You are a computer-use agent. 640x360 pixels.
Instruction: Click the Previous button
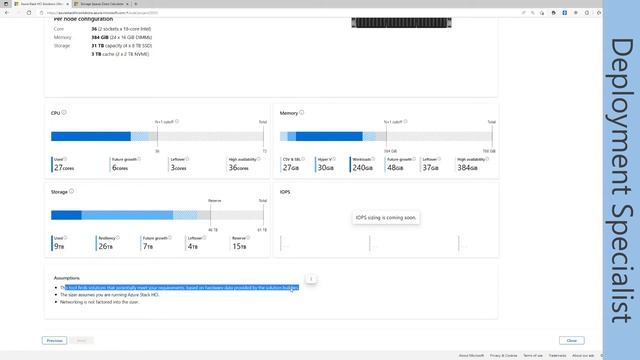54,340
